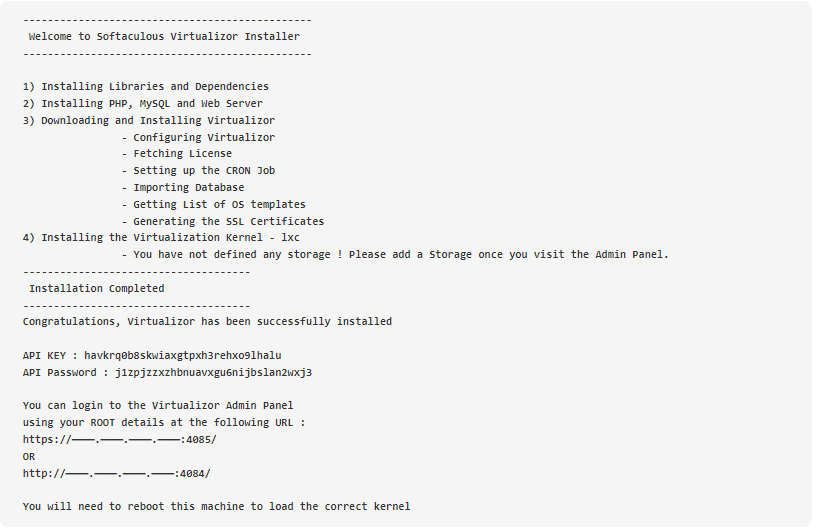The width and height of the screenshot is (816, 530).
Task: Click the 'Installing Libraries and Dependencies' line
Action: pos(146,86)
